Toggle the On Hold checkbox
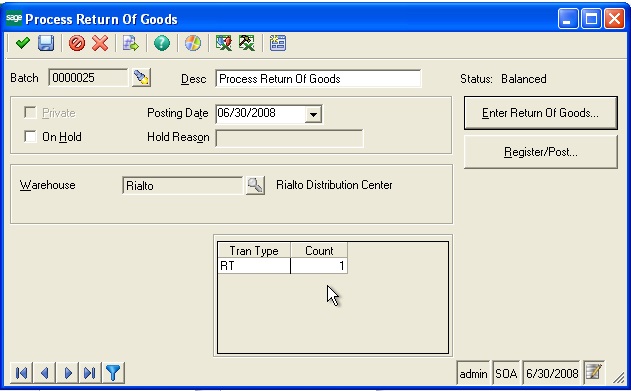The height and width of the screenshot is (391, 631). point(30,136)
